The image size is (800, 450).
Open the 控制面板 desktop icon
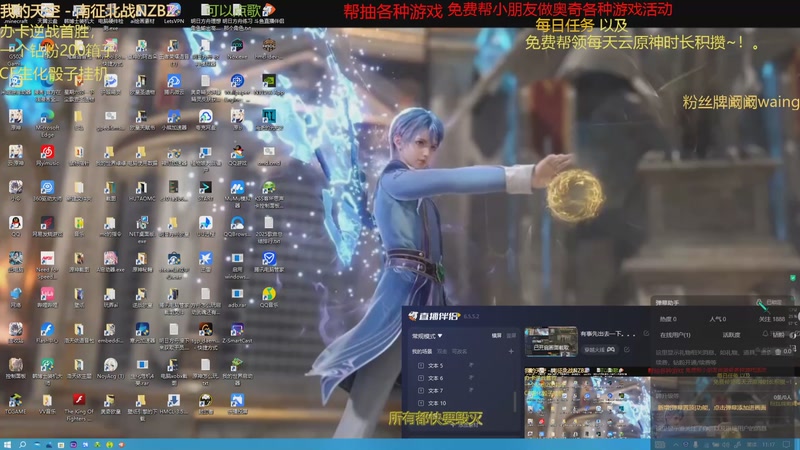[15, 368]
